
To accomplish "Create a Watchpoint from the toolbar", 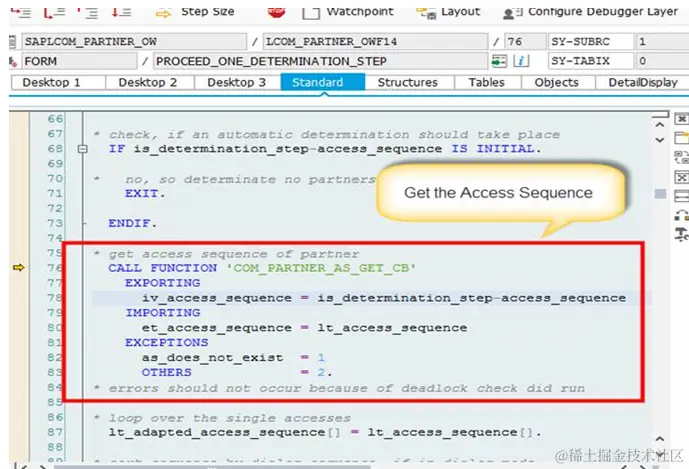I will coord(348,12).
